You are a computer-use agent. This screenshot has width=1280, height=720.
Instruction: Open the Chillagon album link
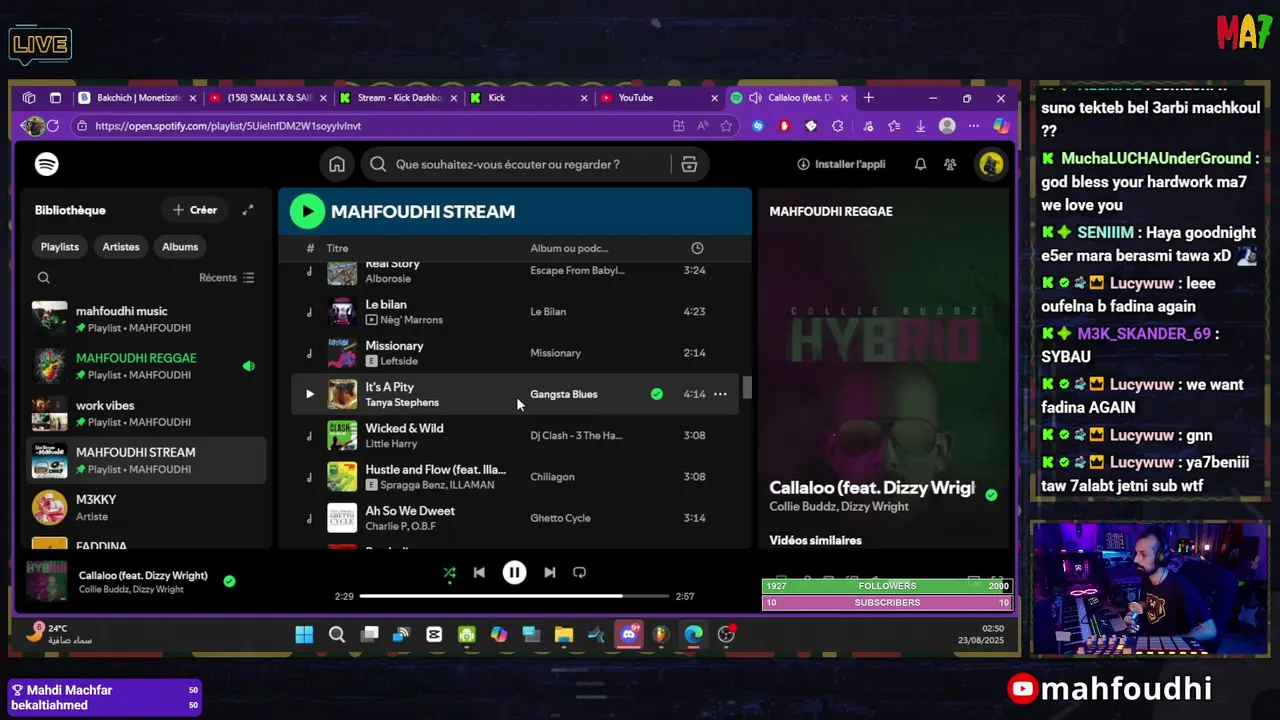tap(552, 477)
